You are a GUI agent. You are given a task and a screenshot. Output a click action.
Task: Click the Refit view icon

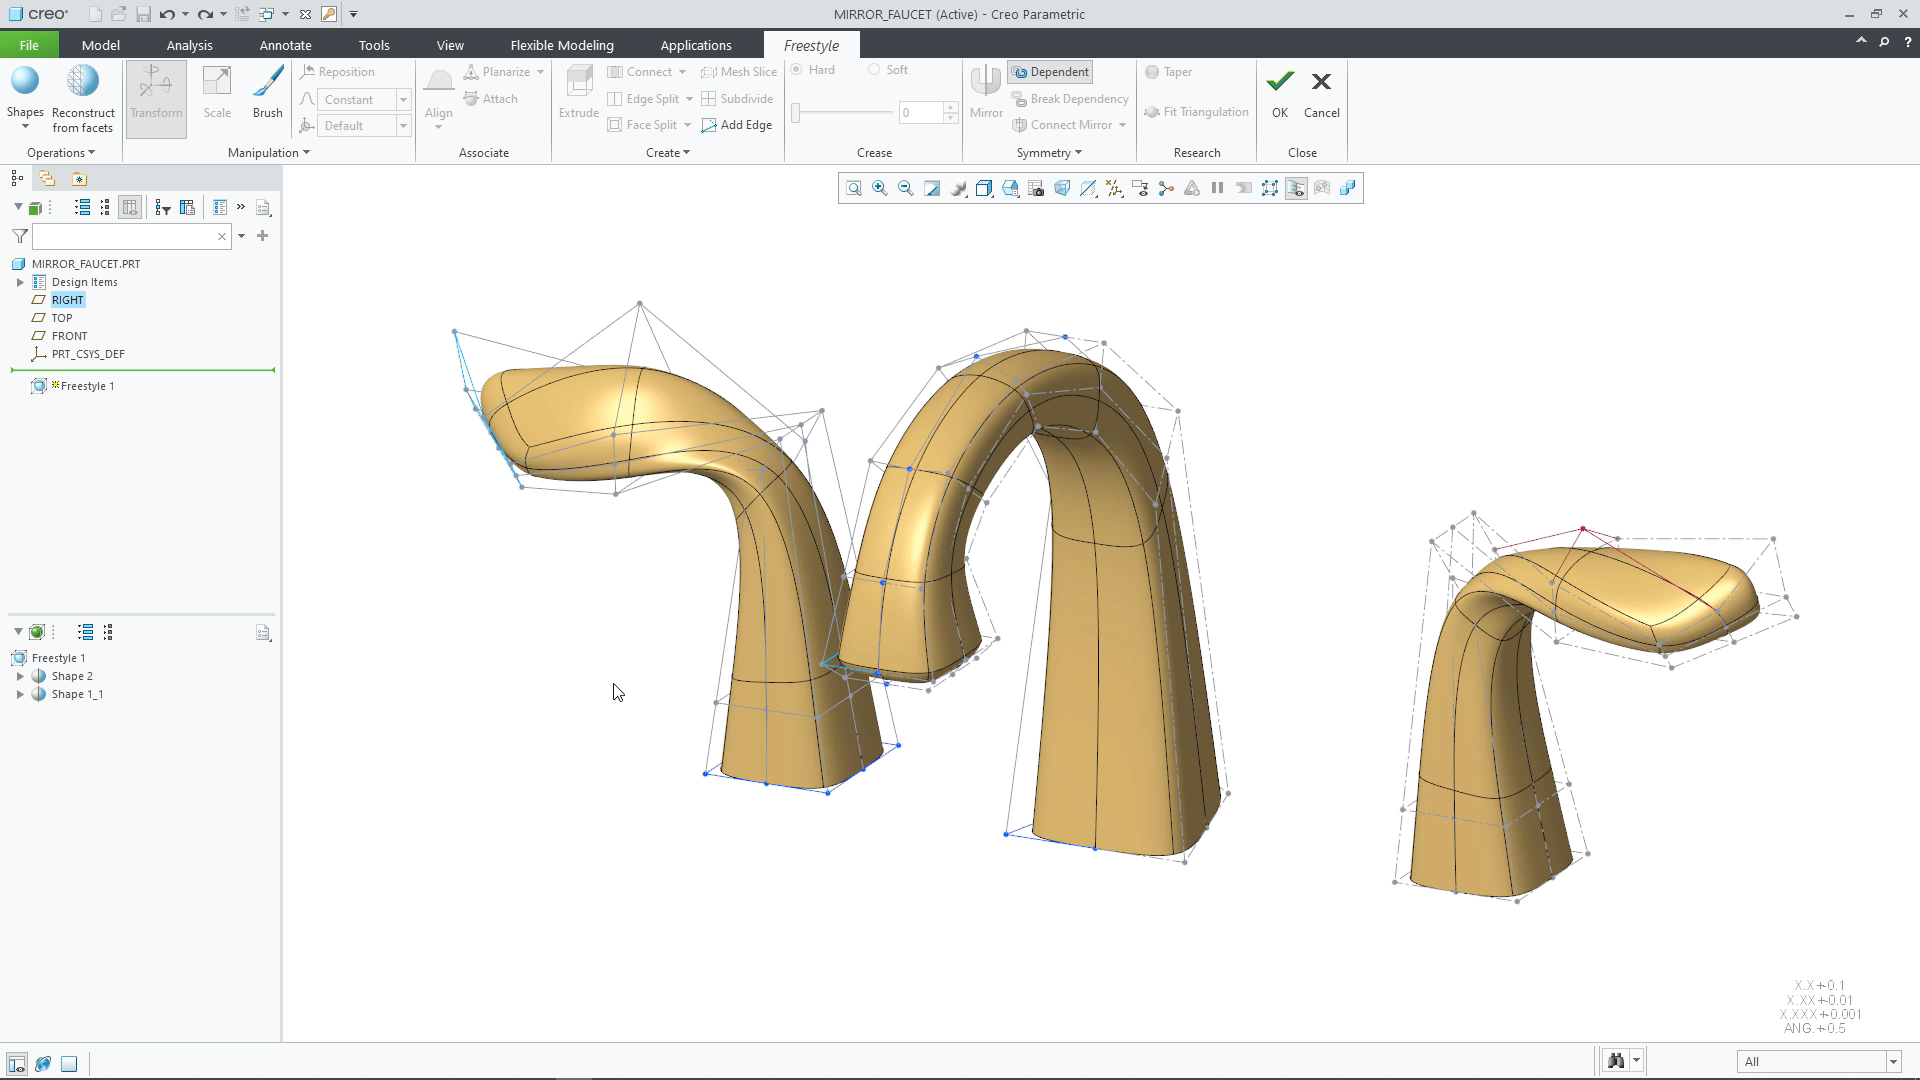tap(853, 188)
